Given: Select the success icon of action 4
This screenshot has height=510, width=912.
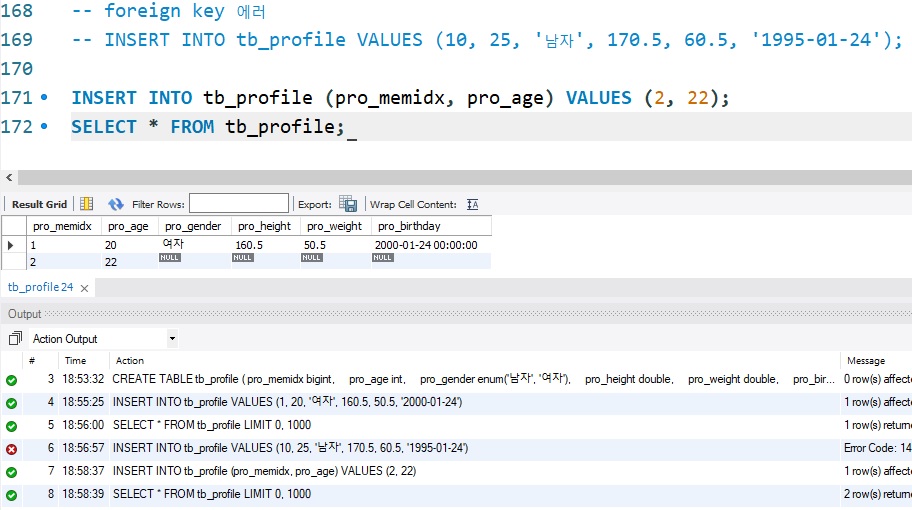Looking at the screenshot, I should click(11, 403).
